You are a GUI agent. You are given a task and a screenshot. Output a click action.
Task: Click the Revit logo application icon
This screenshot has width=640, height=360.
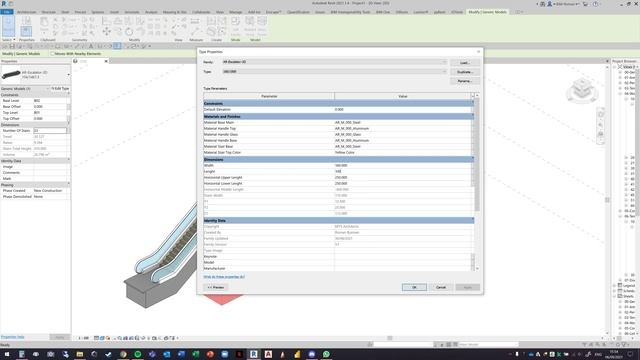coord(4,4)
